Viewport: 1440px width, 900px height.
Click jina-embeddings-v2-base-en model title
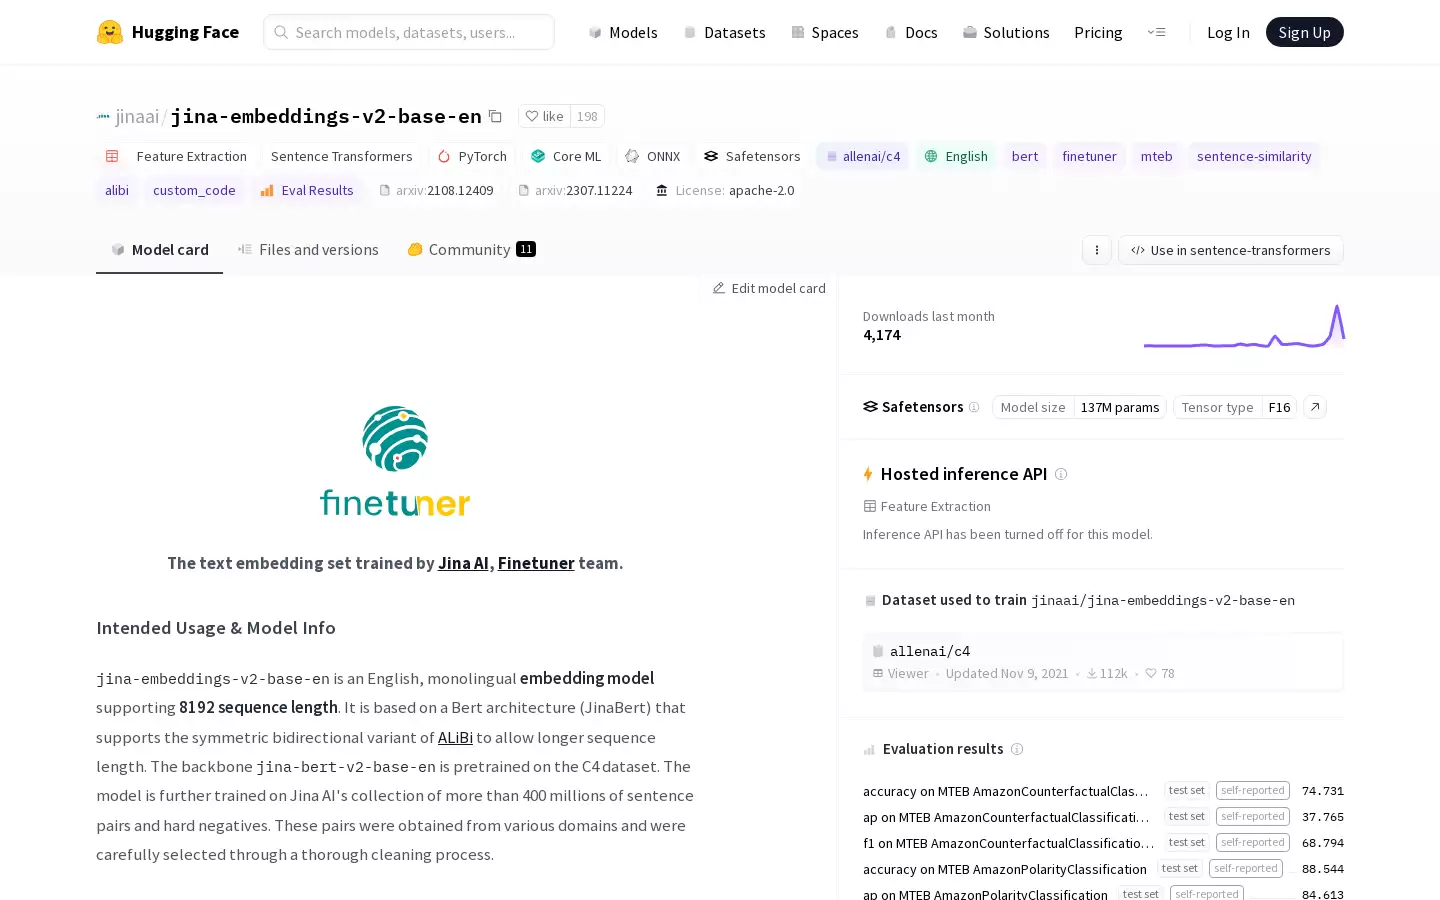coord(326,116)
